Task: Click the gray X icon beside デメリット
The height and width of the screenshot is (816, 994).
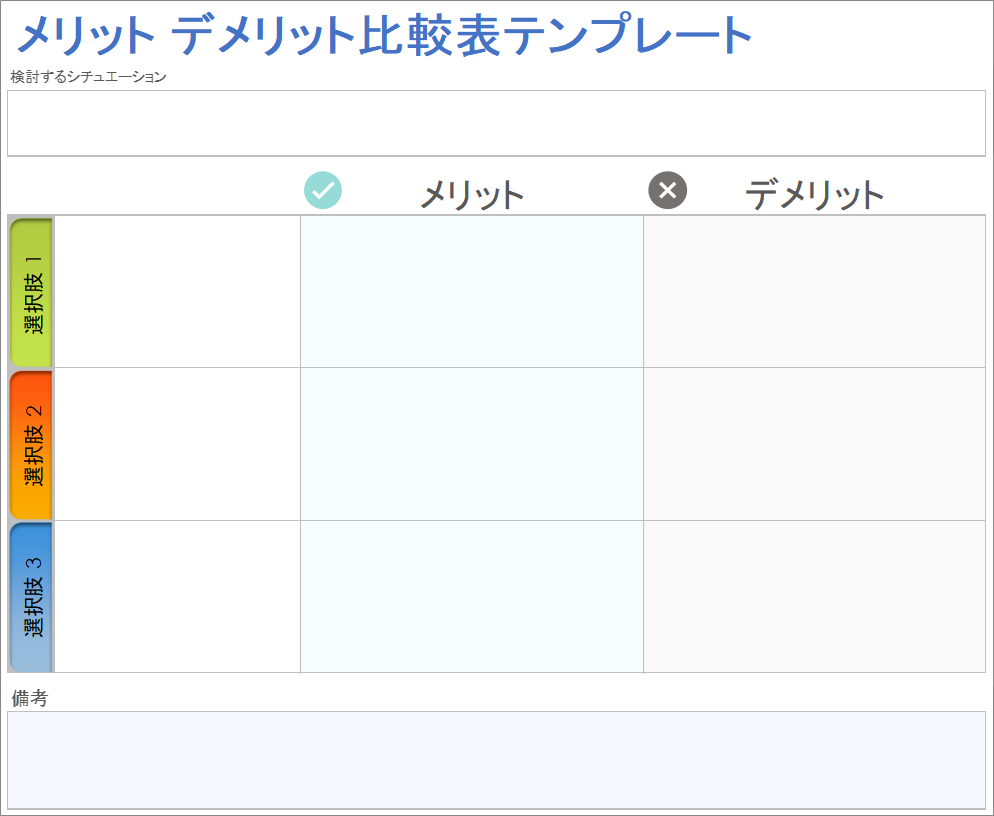Action: 668,190
